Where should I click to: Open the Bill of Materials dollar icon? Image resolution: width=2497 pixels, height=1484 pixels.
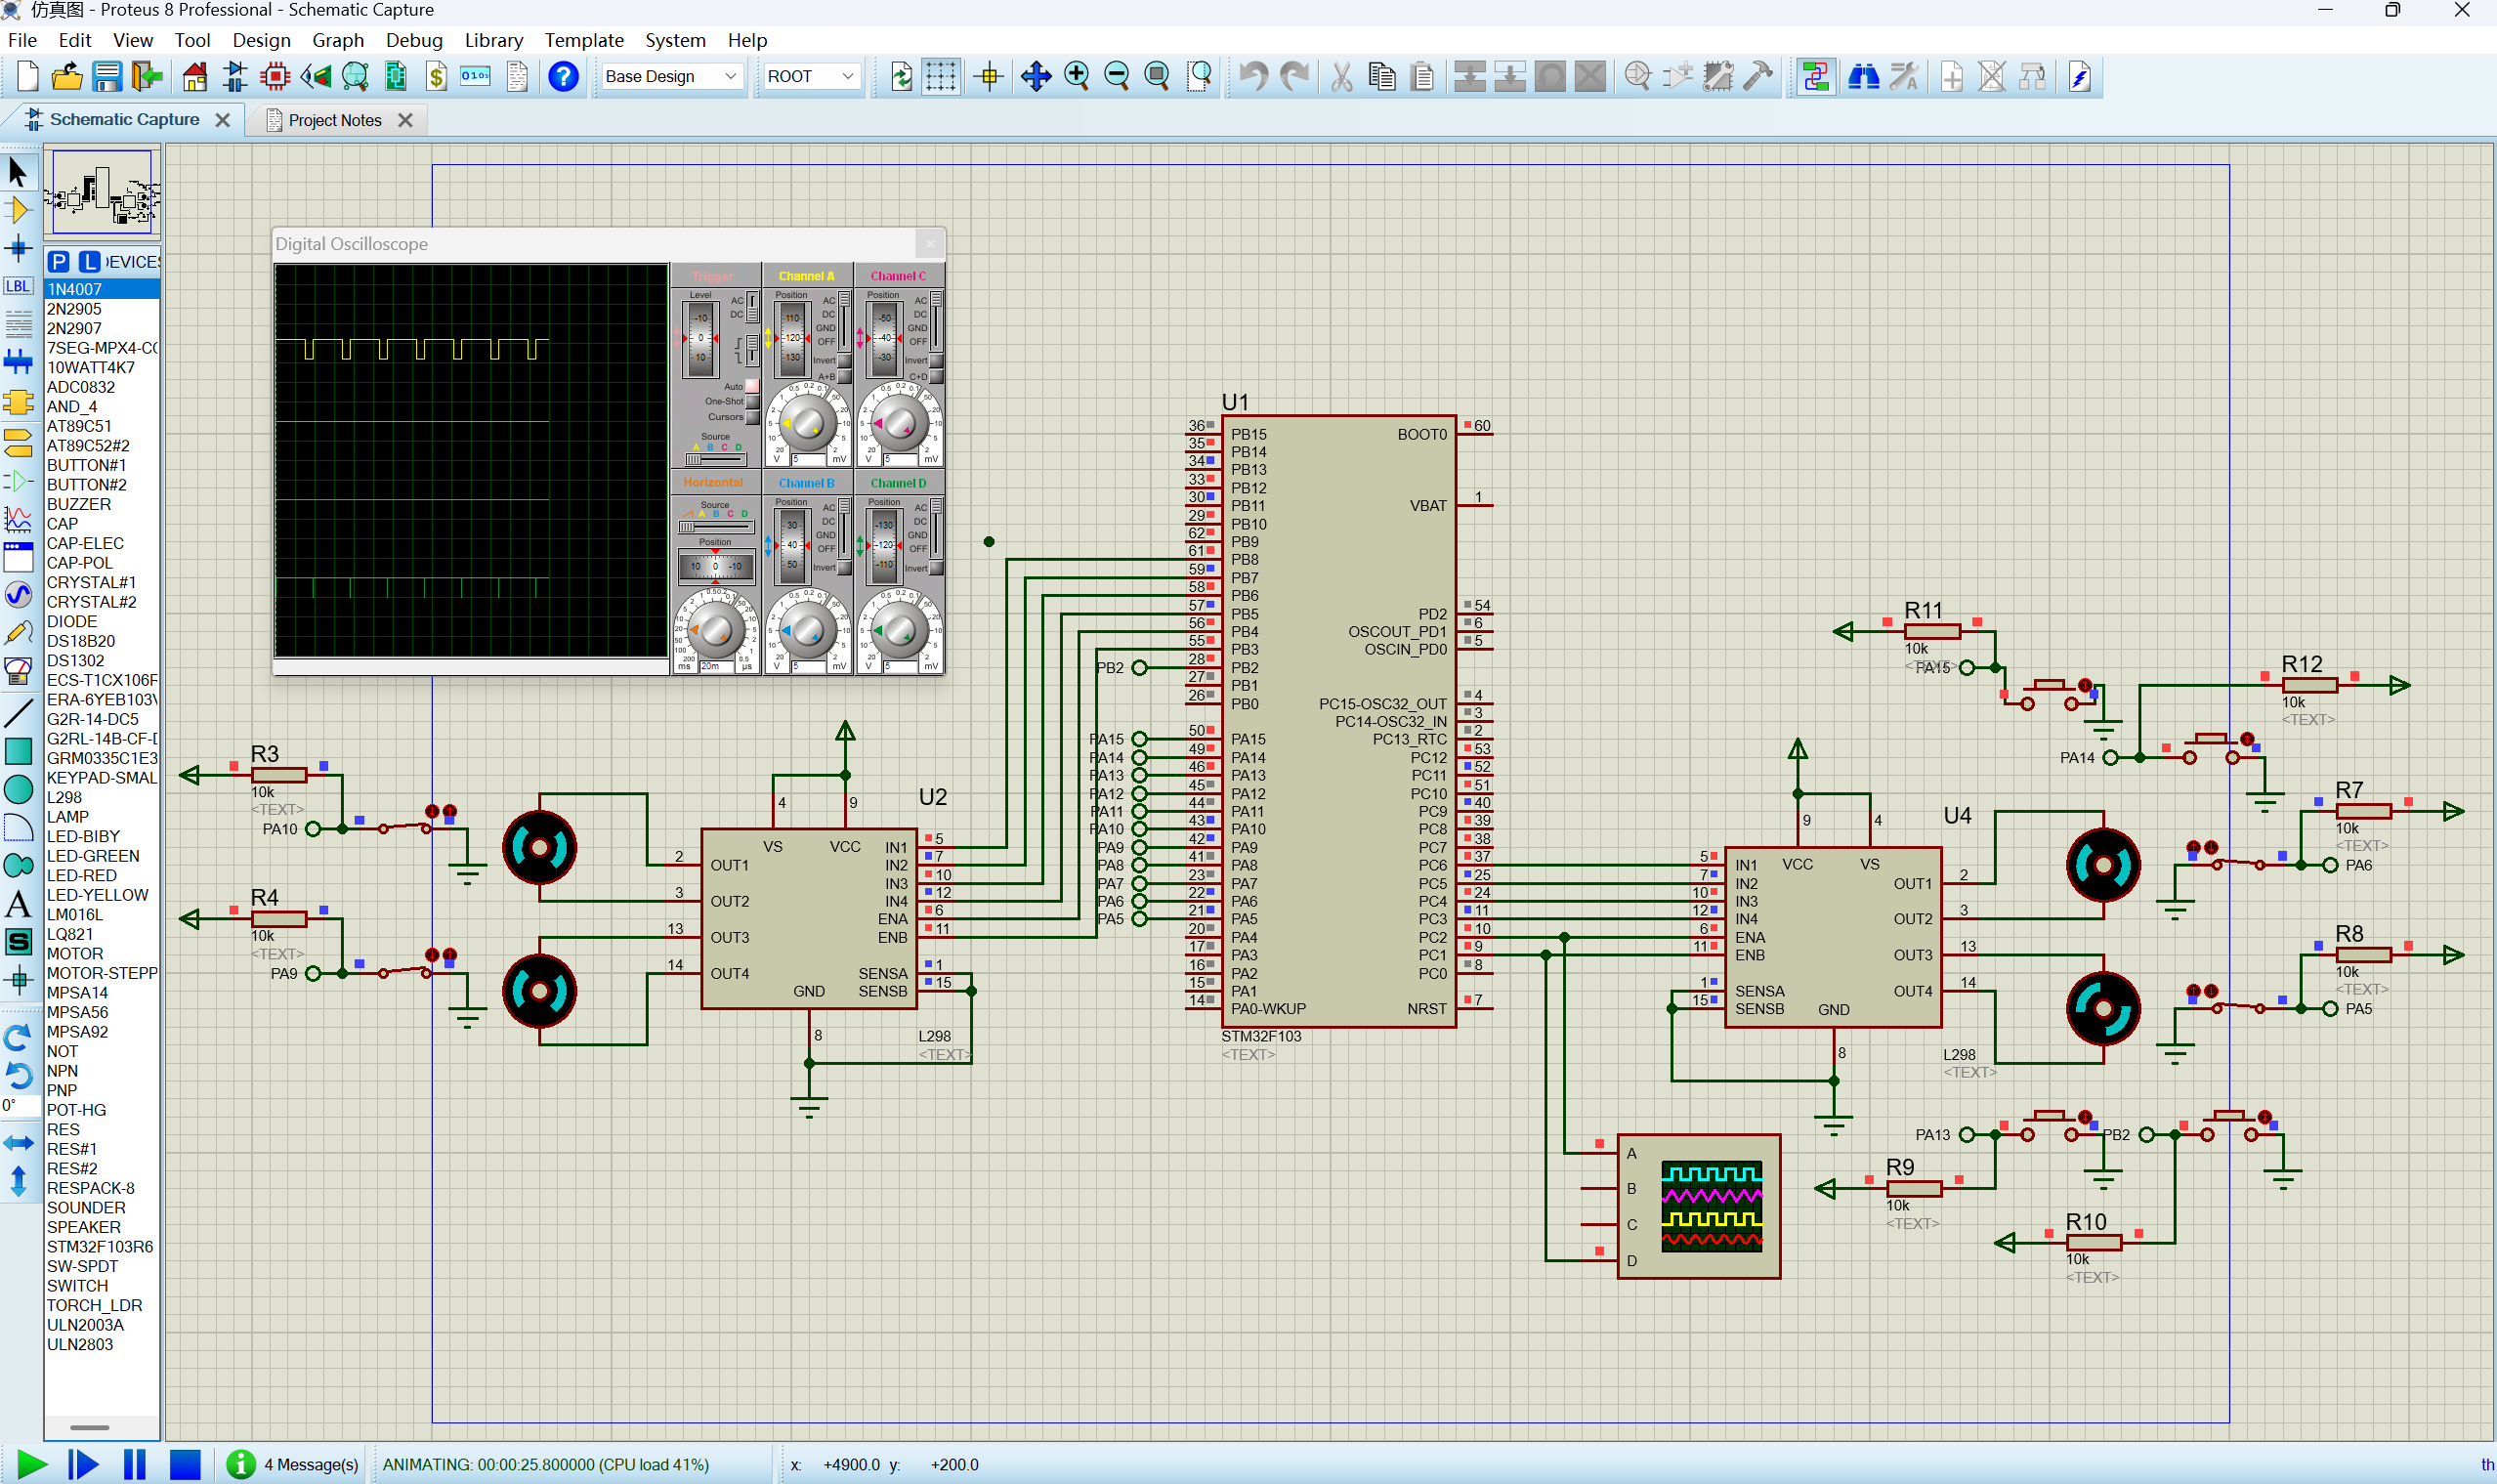[436, 77]
